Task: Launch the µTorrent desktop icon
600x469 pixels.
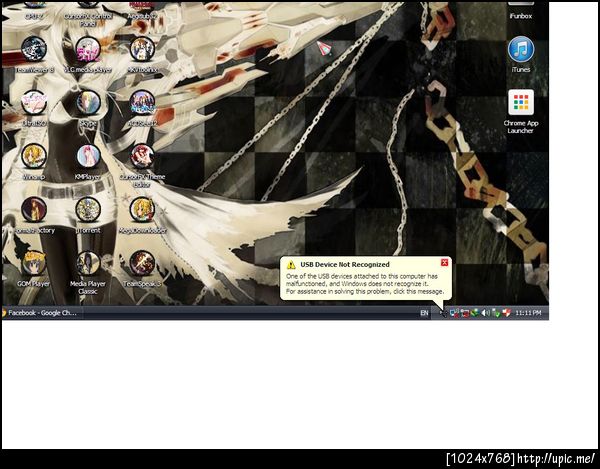Action: point(88,210)
